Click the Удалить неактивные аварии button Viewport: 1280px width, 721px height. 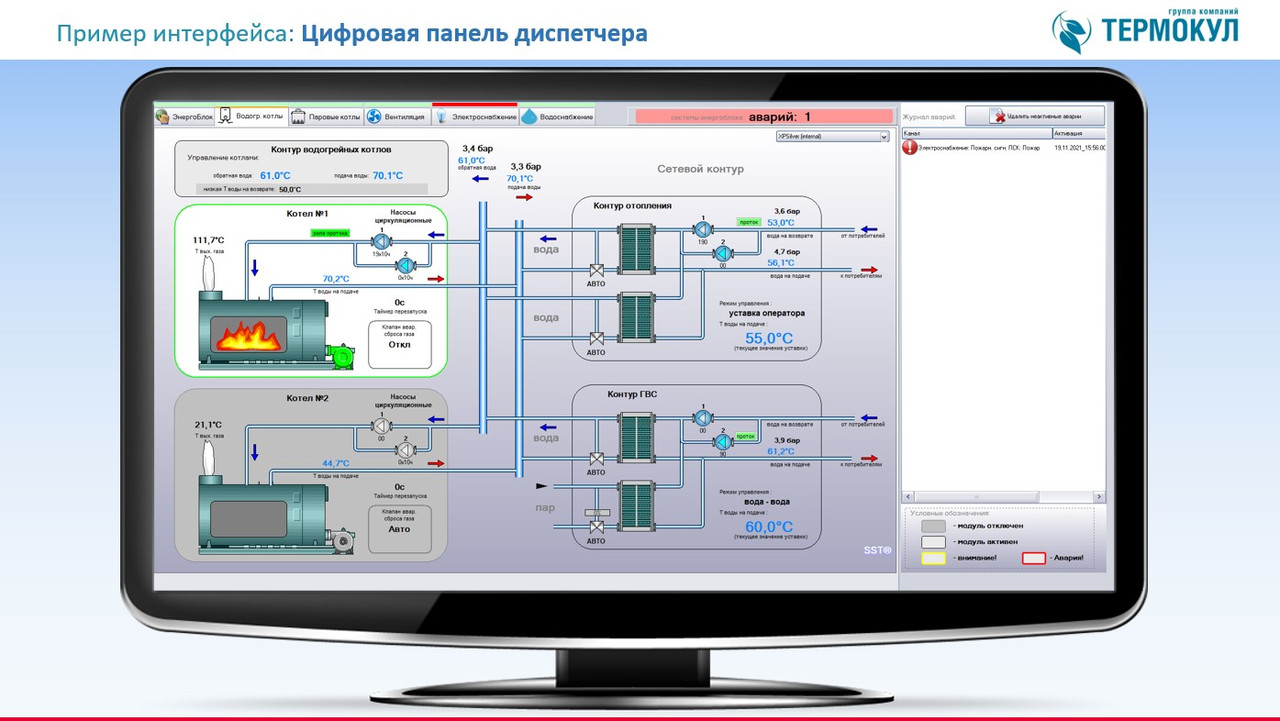coord(1035,116)
